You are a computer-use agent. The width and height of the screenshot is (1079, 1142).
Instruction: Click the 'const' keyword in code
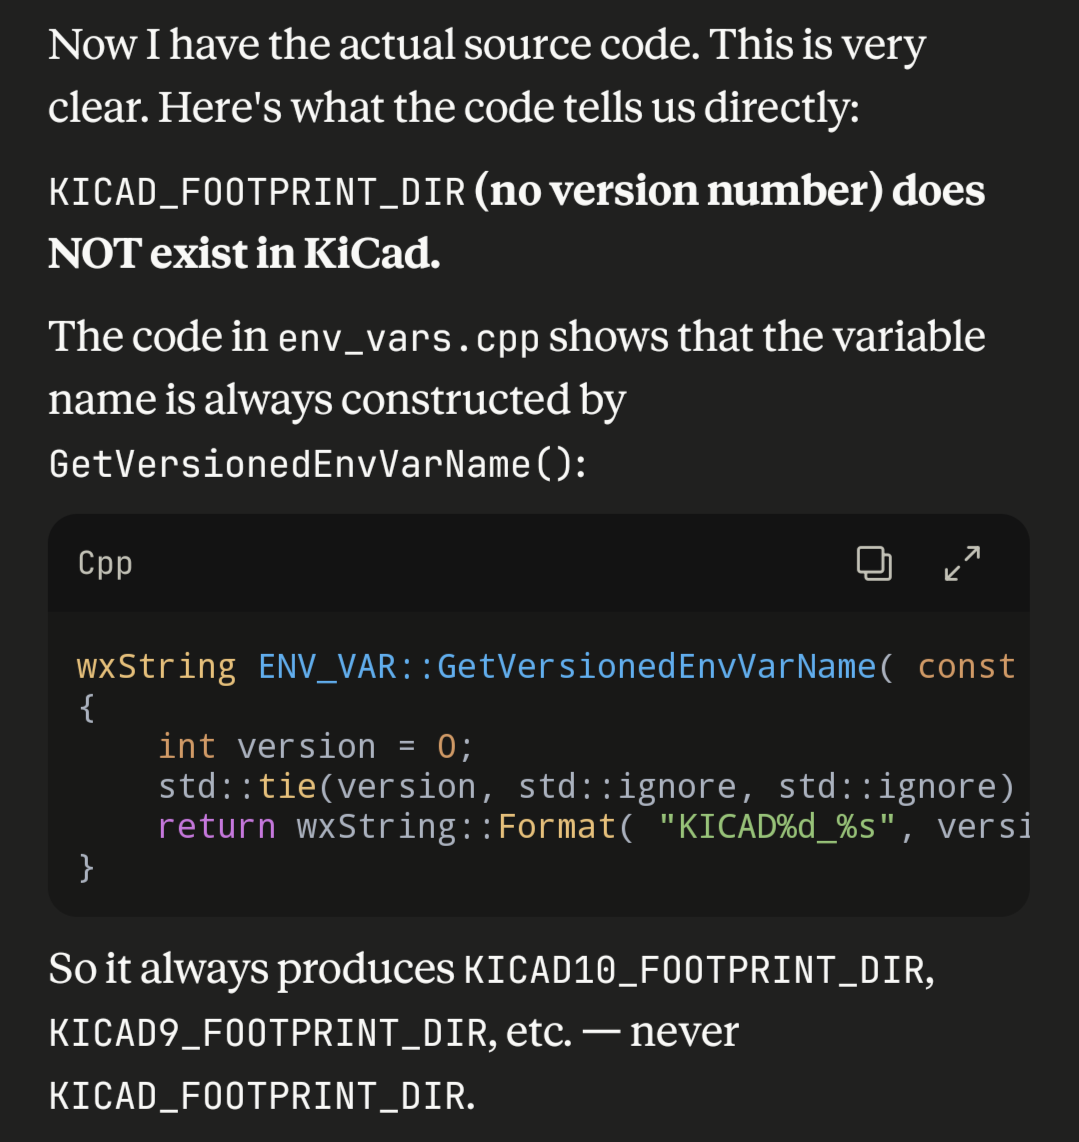click(x=966, y=666)
